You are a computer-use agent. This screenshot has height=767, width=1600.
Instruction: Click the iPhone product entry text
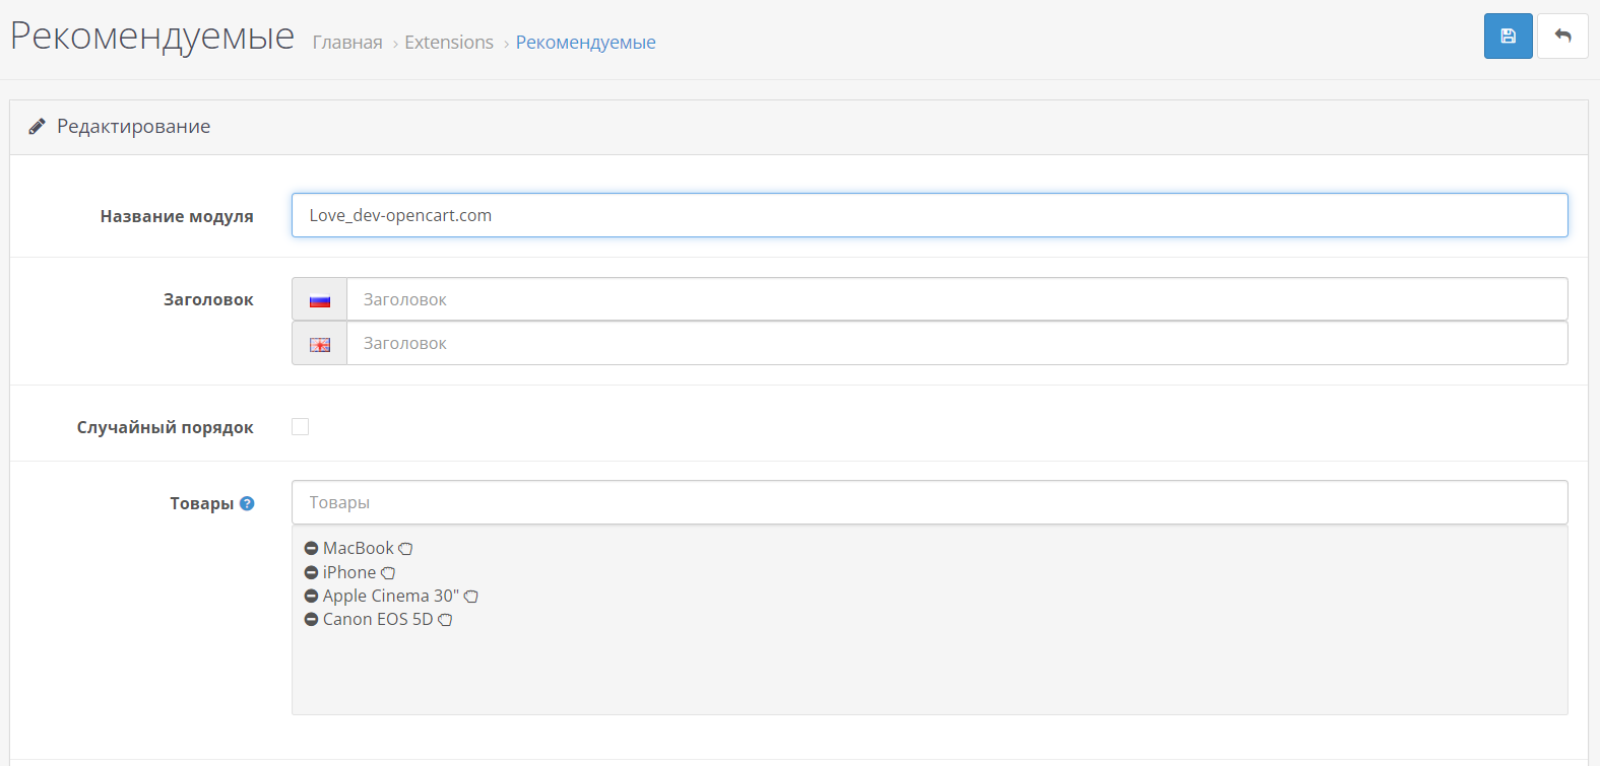349,572
